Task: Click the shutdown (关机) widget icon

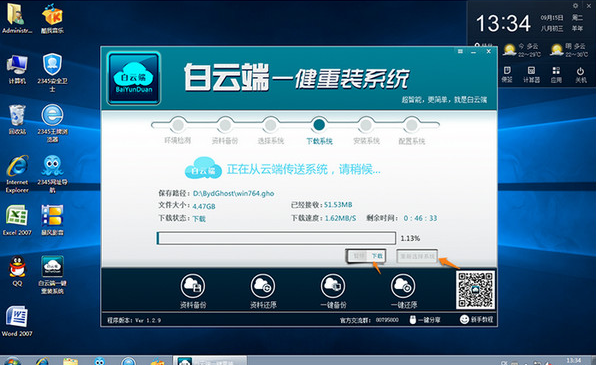Action: (x=580, y=75)
